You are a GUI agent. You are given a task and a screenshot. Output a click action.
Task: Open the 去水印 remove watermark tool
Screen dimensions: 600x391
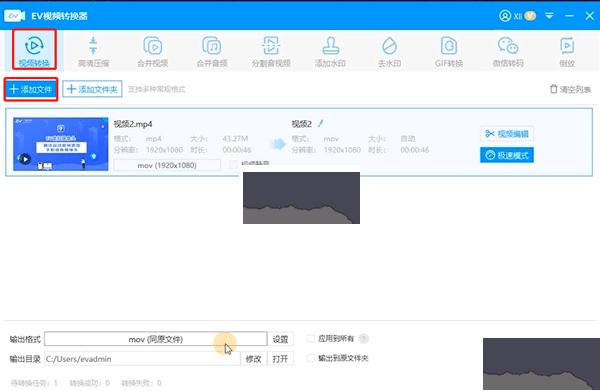390,52
